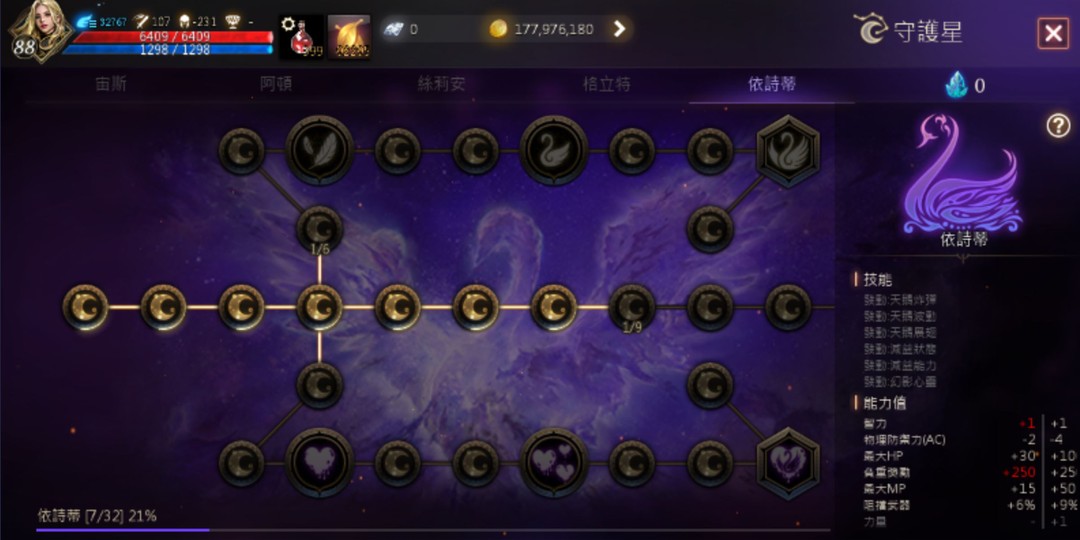
Task: Close the 守護星 window
Action: pos(1053,33)
